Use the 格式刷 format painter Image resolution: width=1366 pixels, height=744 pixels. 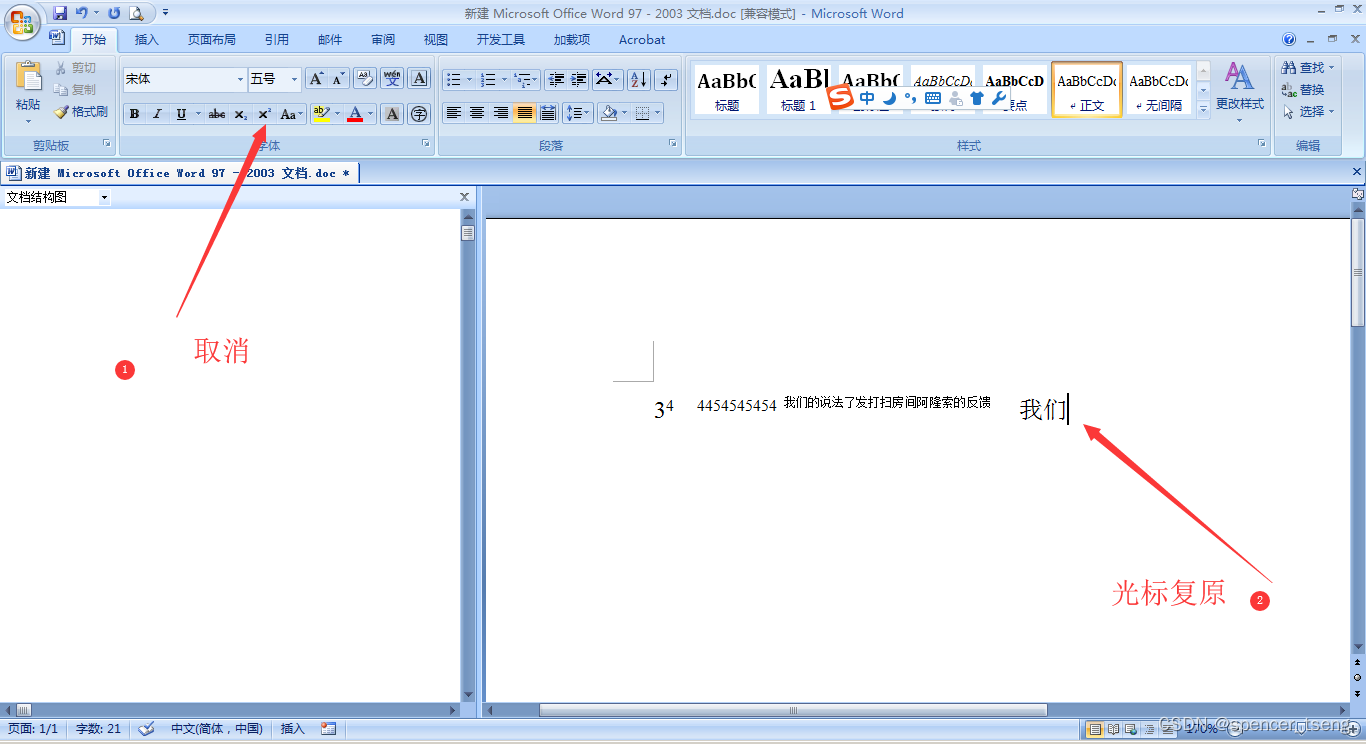point(81,112)
